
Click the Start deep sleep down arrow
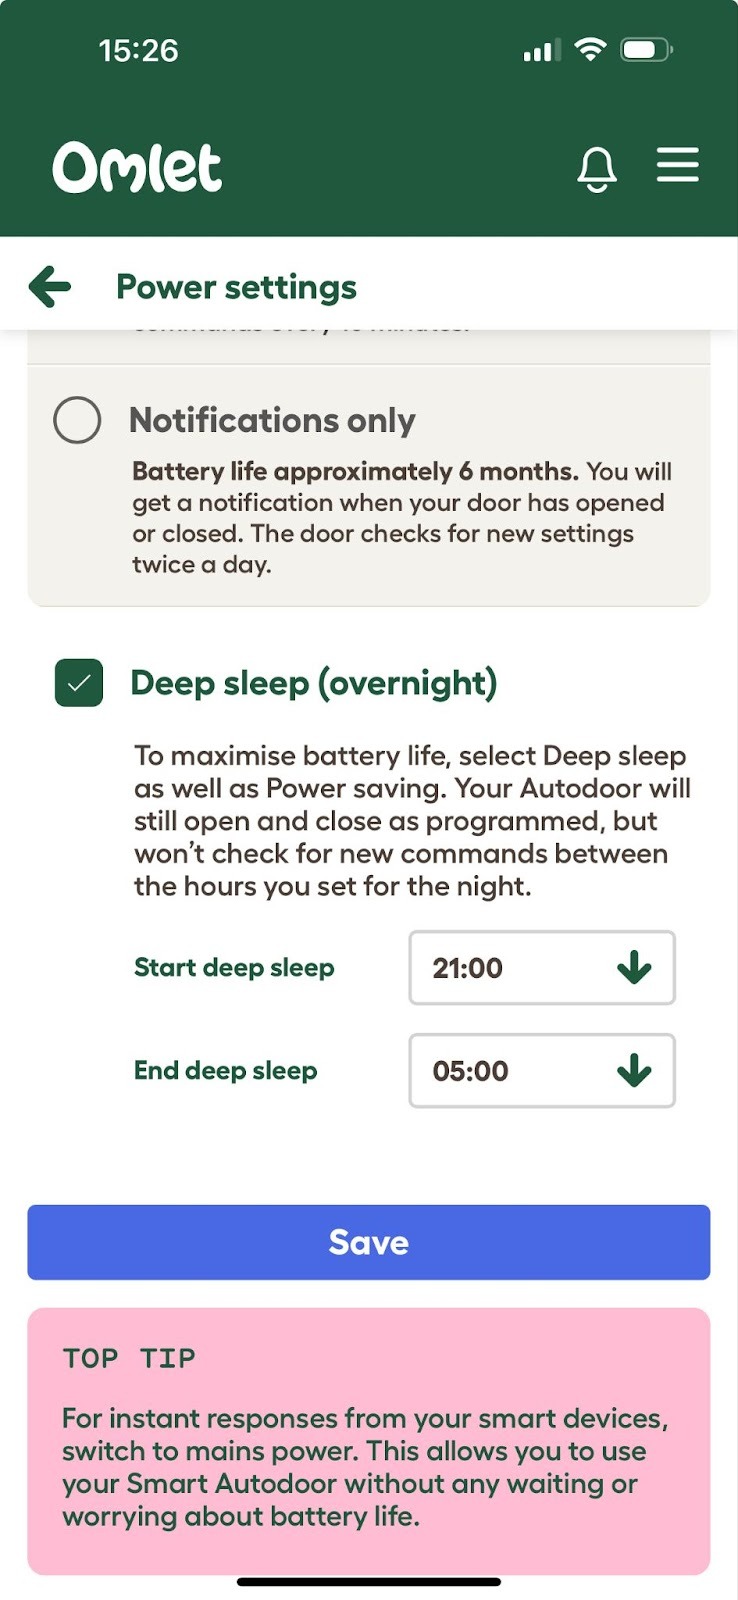634,968
